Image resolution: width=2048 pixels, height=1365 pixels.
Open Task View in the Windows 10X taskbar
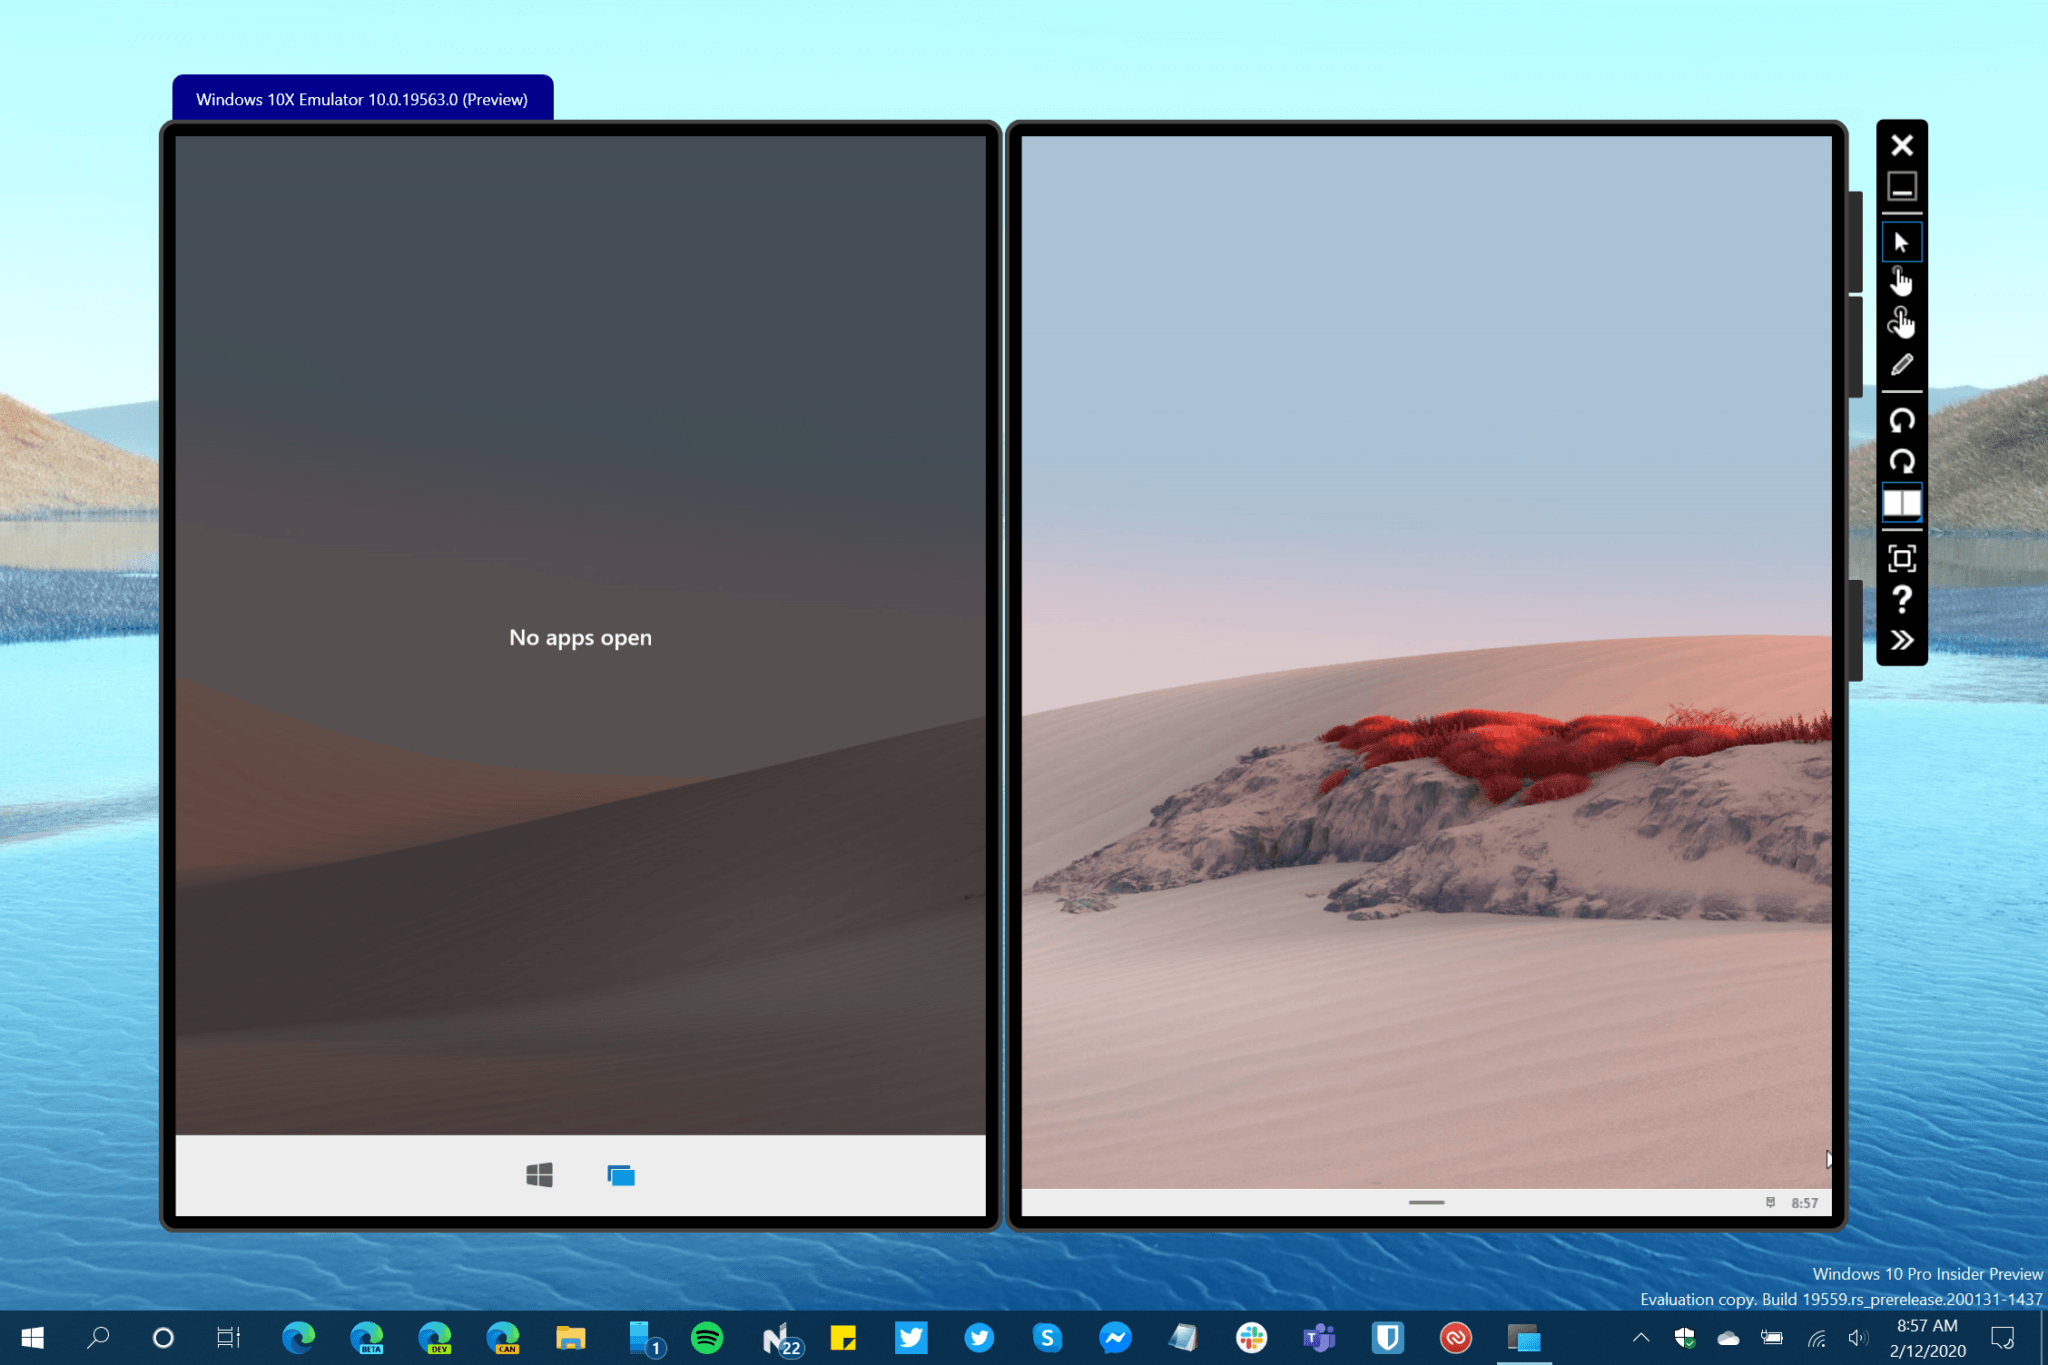pyautogui.click(x=620, y=1176)
